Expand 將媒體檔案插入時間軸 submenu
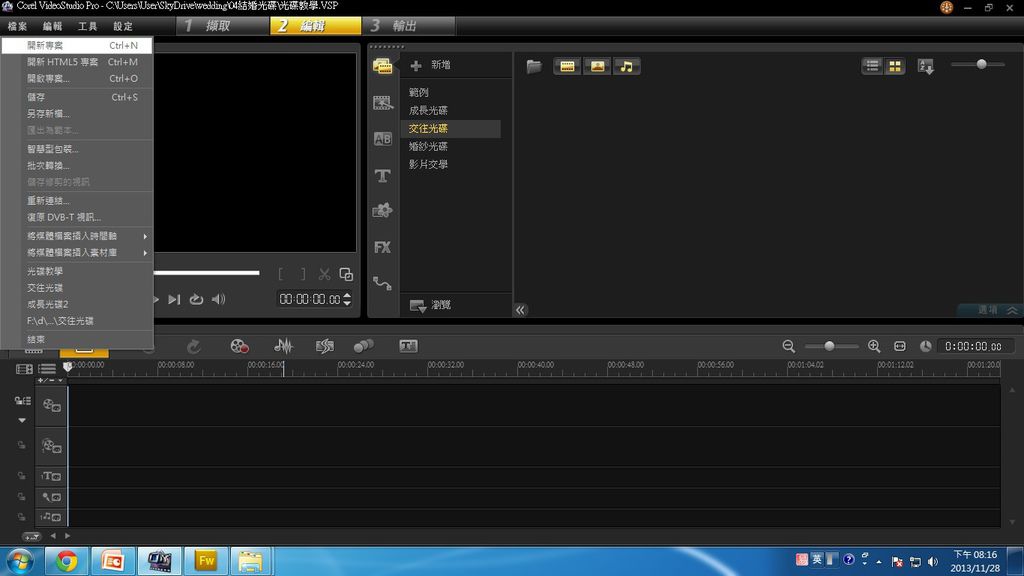Image resolution: width=1024 pixels, height=576 pixels. pyautogui.click(x=86, y=236)
